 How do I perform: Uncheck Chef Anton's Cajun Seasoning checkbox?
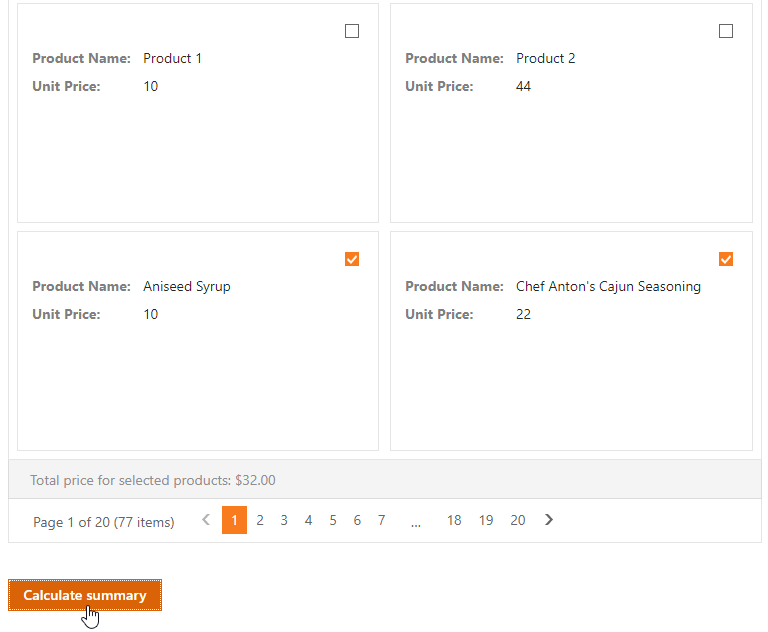click(725, 259)
